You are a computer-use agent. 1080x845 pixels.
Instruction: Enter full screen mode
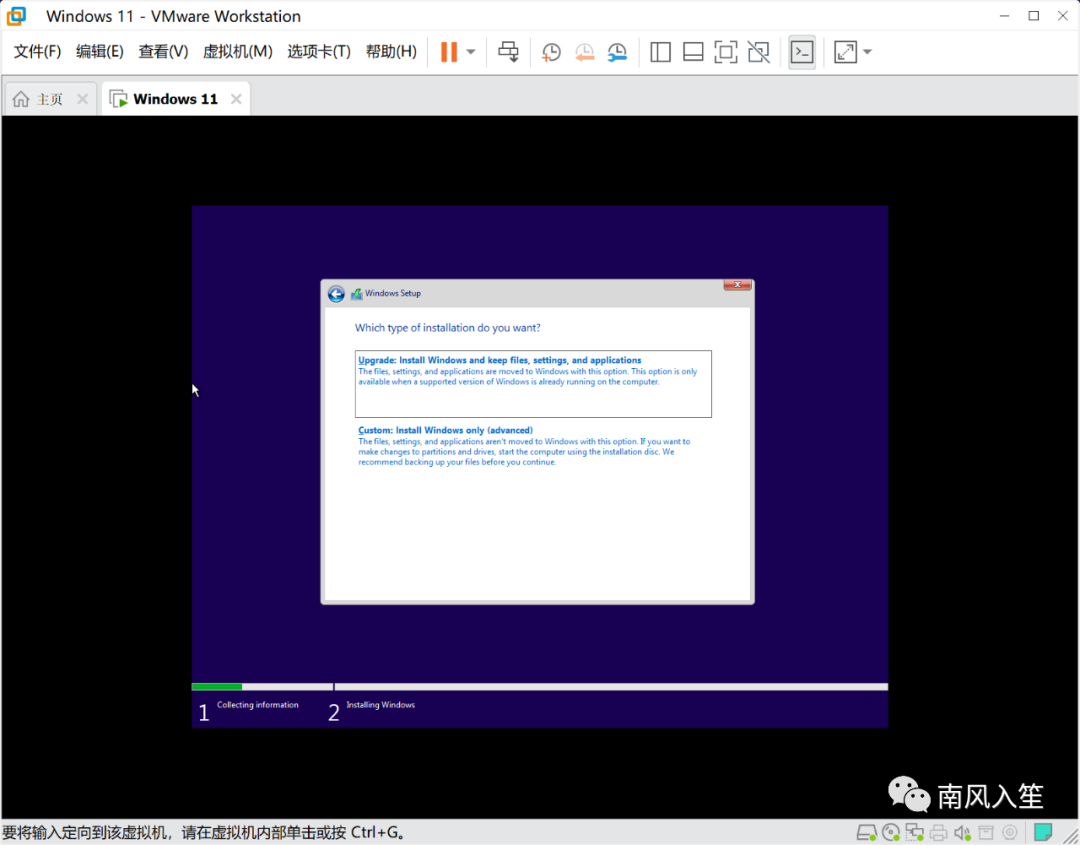[725, 52]
